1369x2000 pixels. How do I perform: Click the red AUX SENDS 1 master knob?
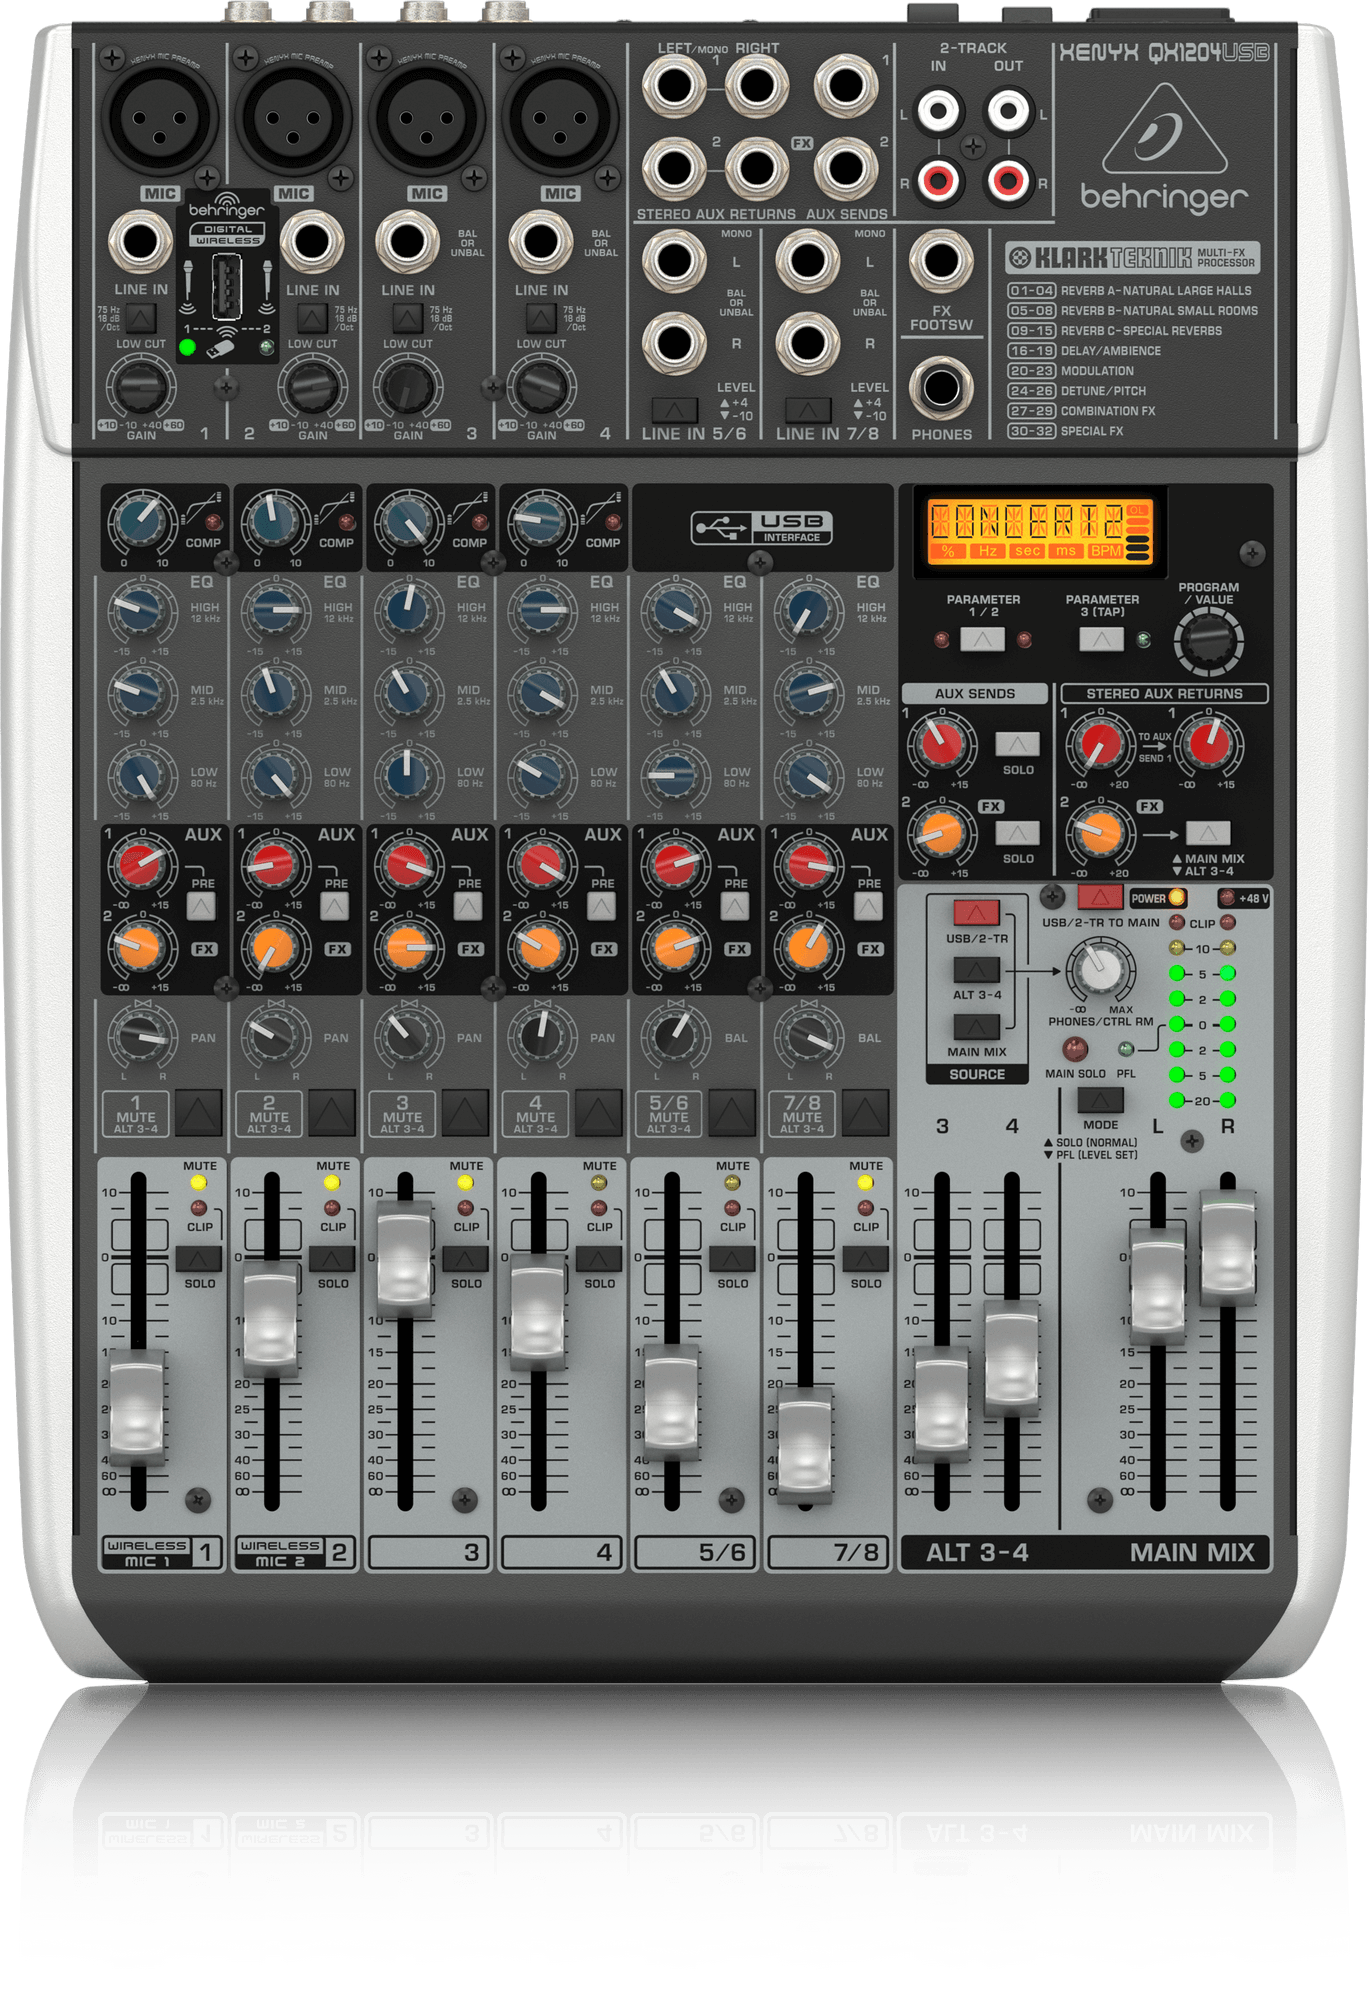pyautogui.click(x=941, y=744)
